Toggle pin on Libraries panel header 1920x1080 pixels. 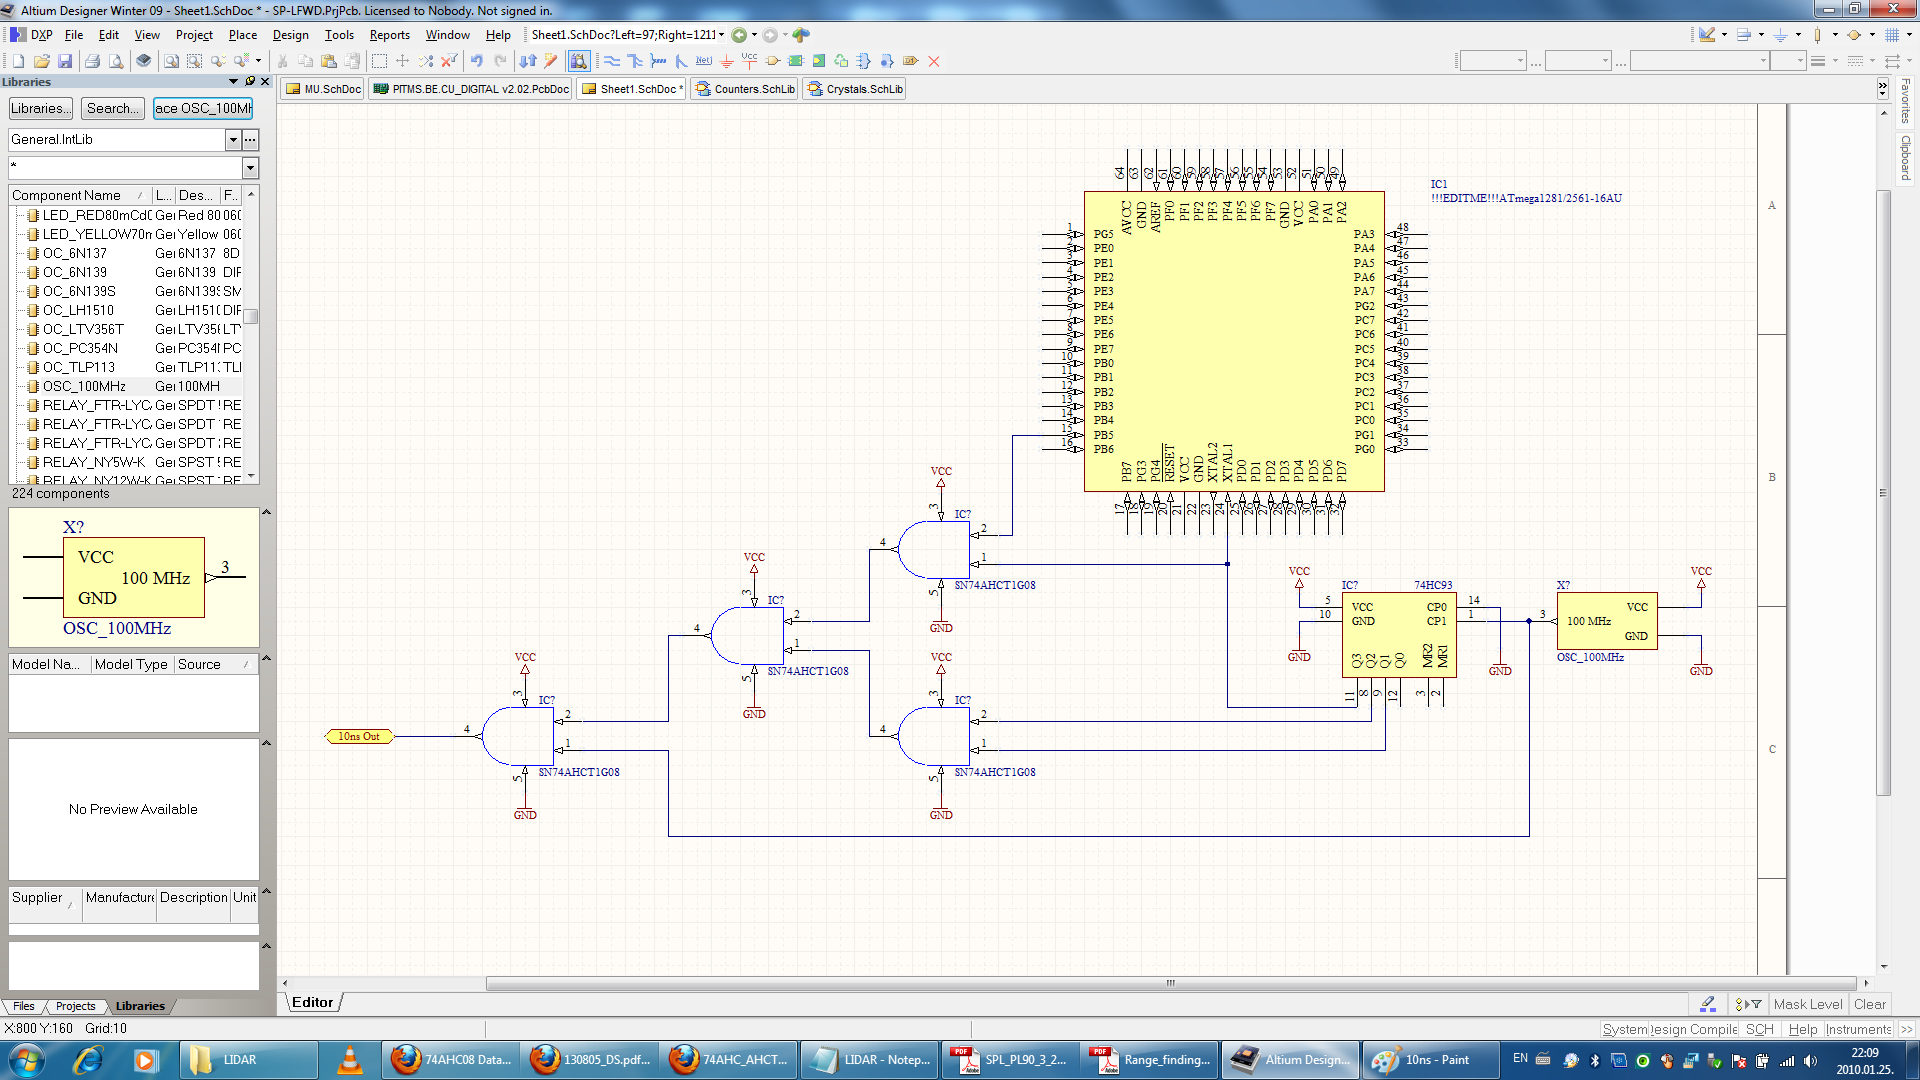point(250,82)
